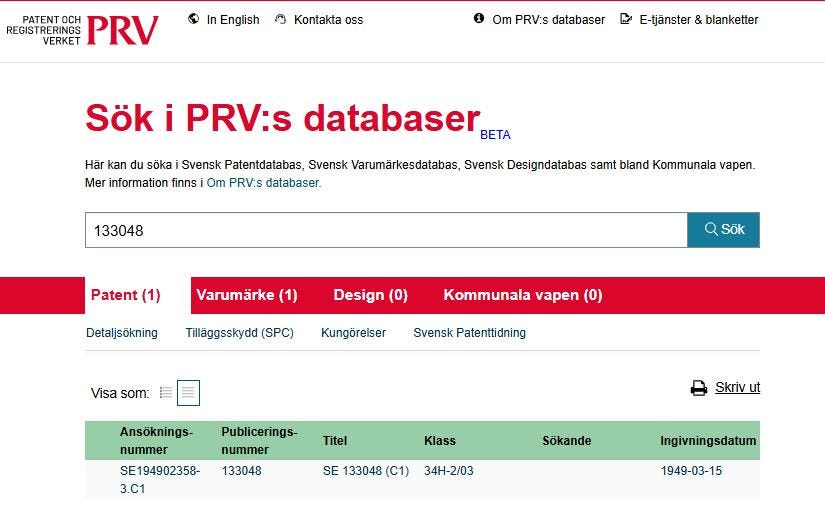Click the printer icon

point(699,388)
